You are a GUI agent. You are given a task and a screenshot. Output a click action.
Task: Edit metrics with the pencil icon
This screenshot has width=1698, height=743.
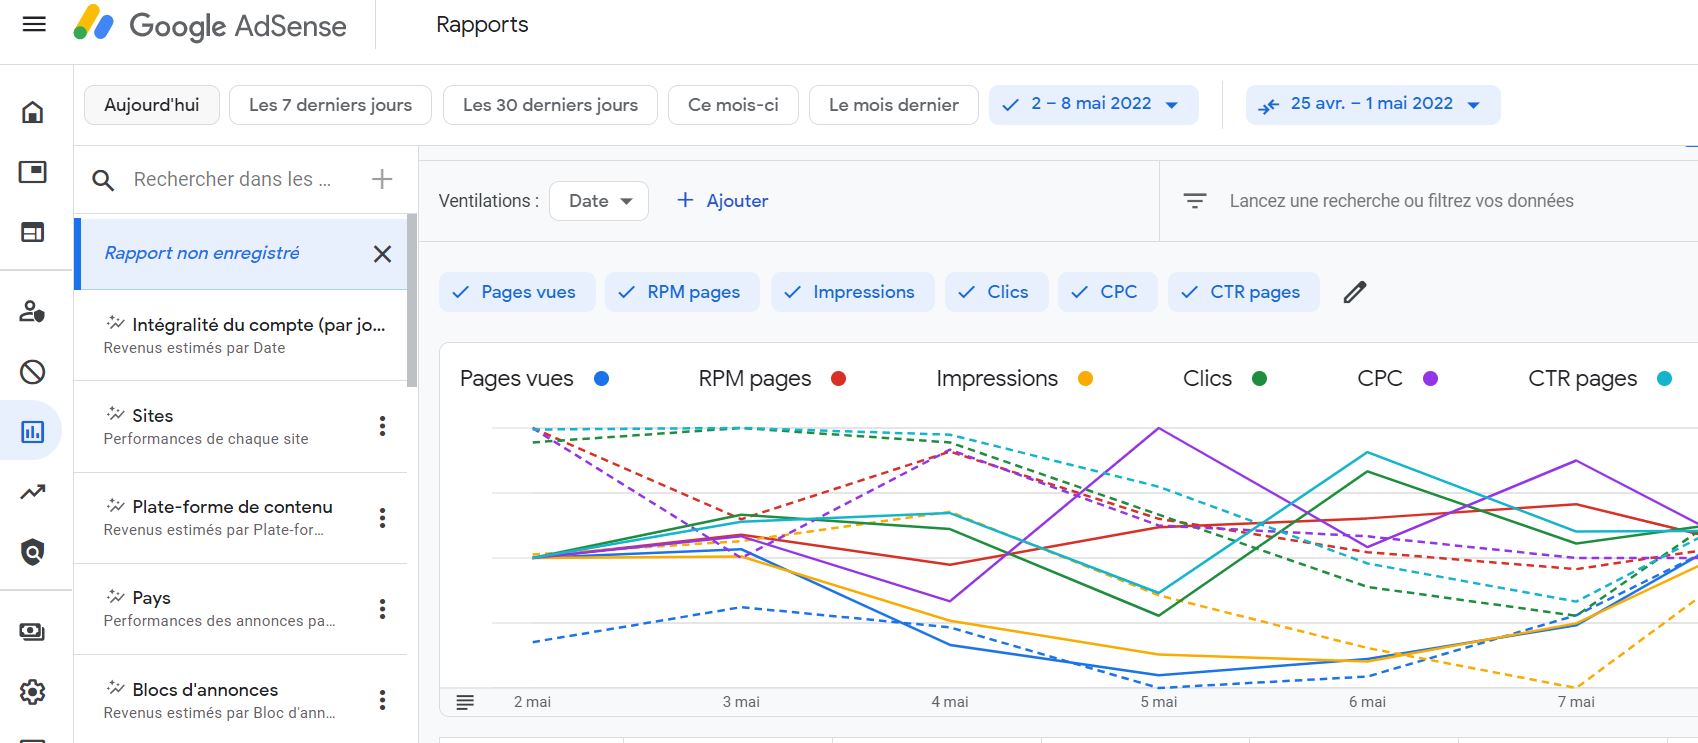click(x=1354, y=292)
